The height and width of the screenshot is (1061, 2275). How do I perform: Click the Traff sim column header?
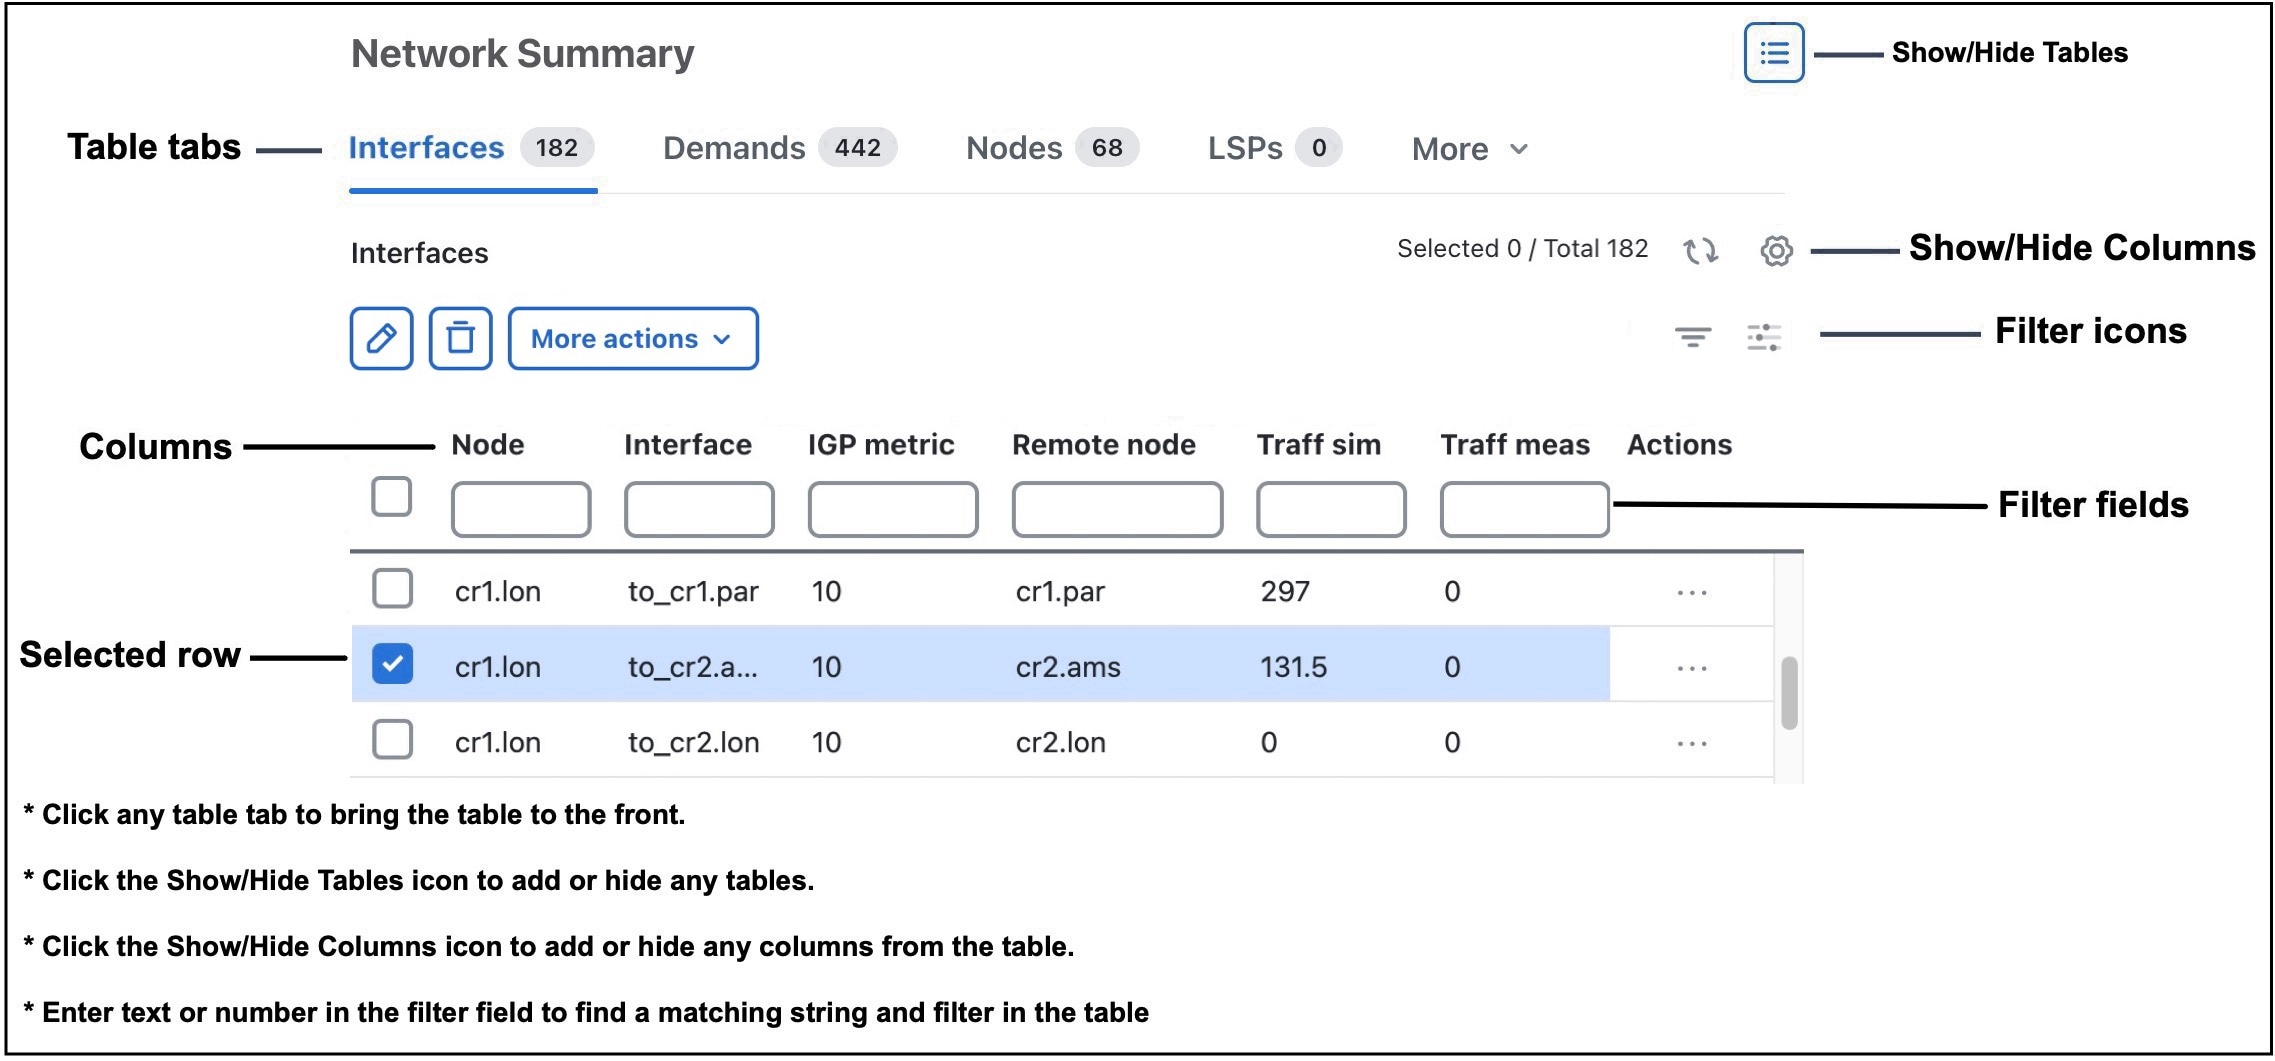[1319, 445]
